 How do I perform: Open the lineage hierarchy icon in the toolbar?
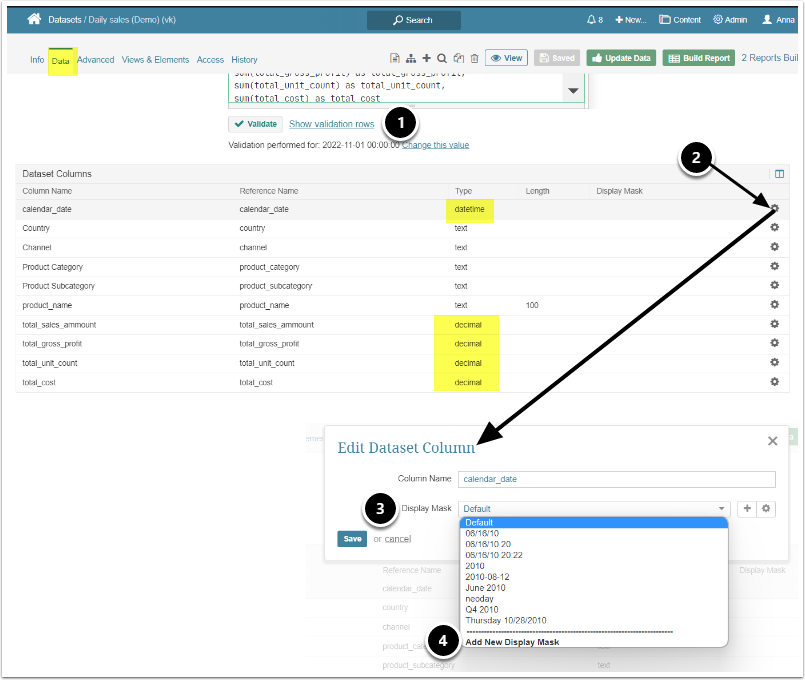click(x=411, y=58)
